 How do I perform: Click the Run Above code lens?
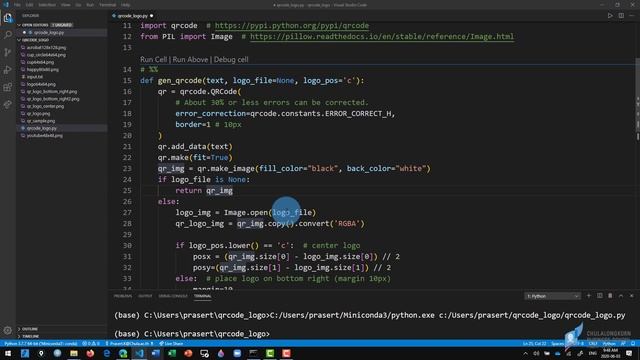190,60
